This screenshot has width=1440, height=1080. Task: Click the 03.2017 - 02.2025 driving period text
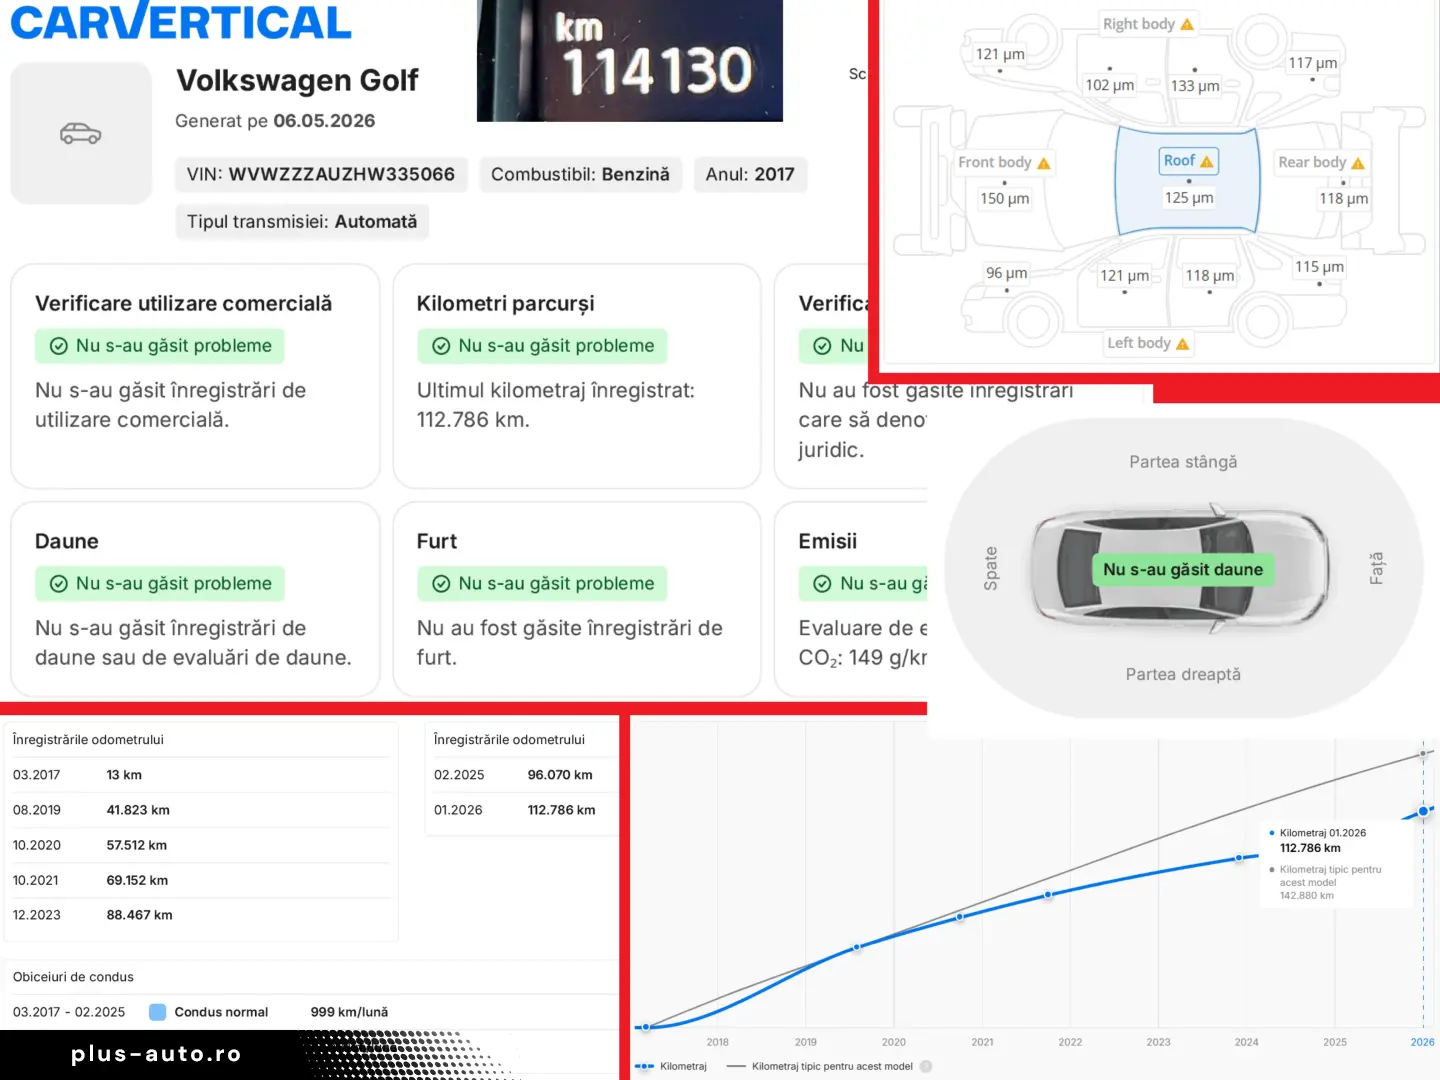69,1012
